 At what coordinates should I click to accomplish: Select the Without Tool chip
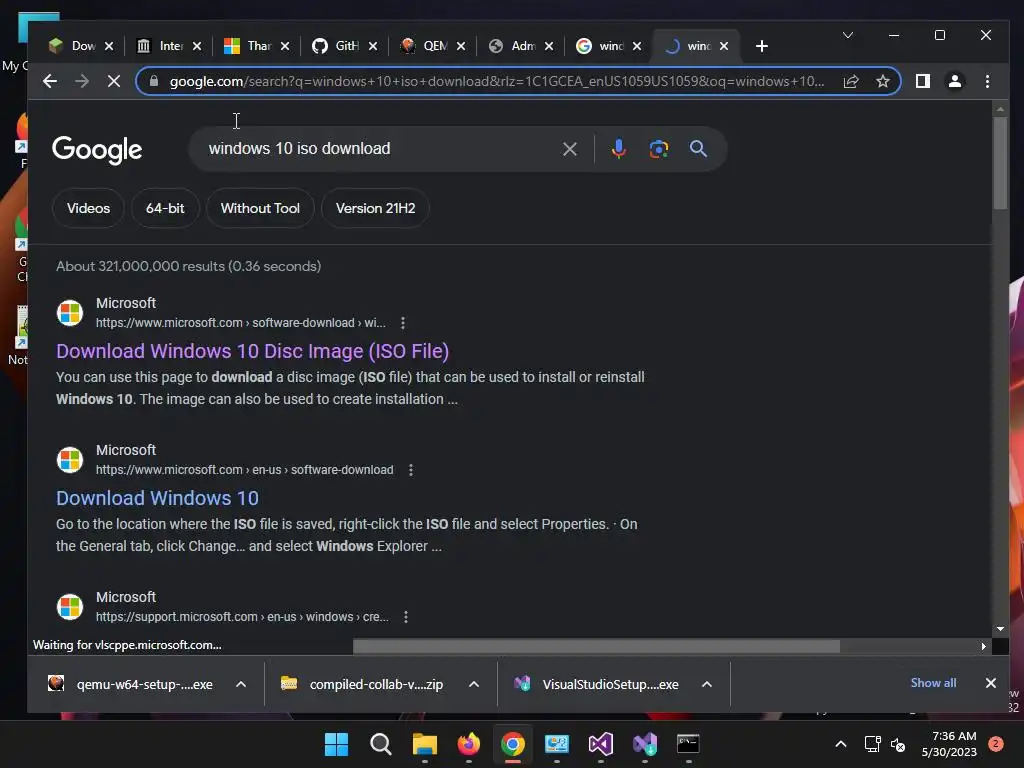tap(260, 208)
